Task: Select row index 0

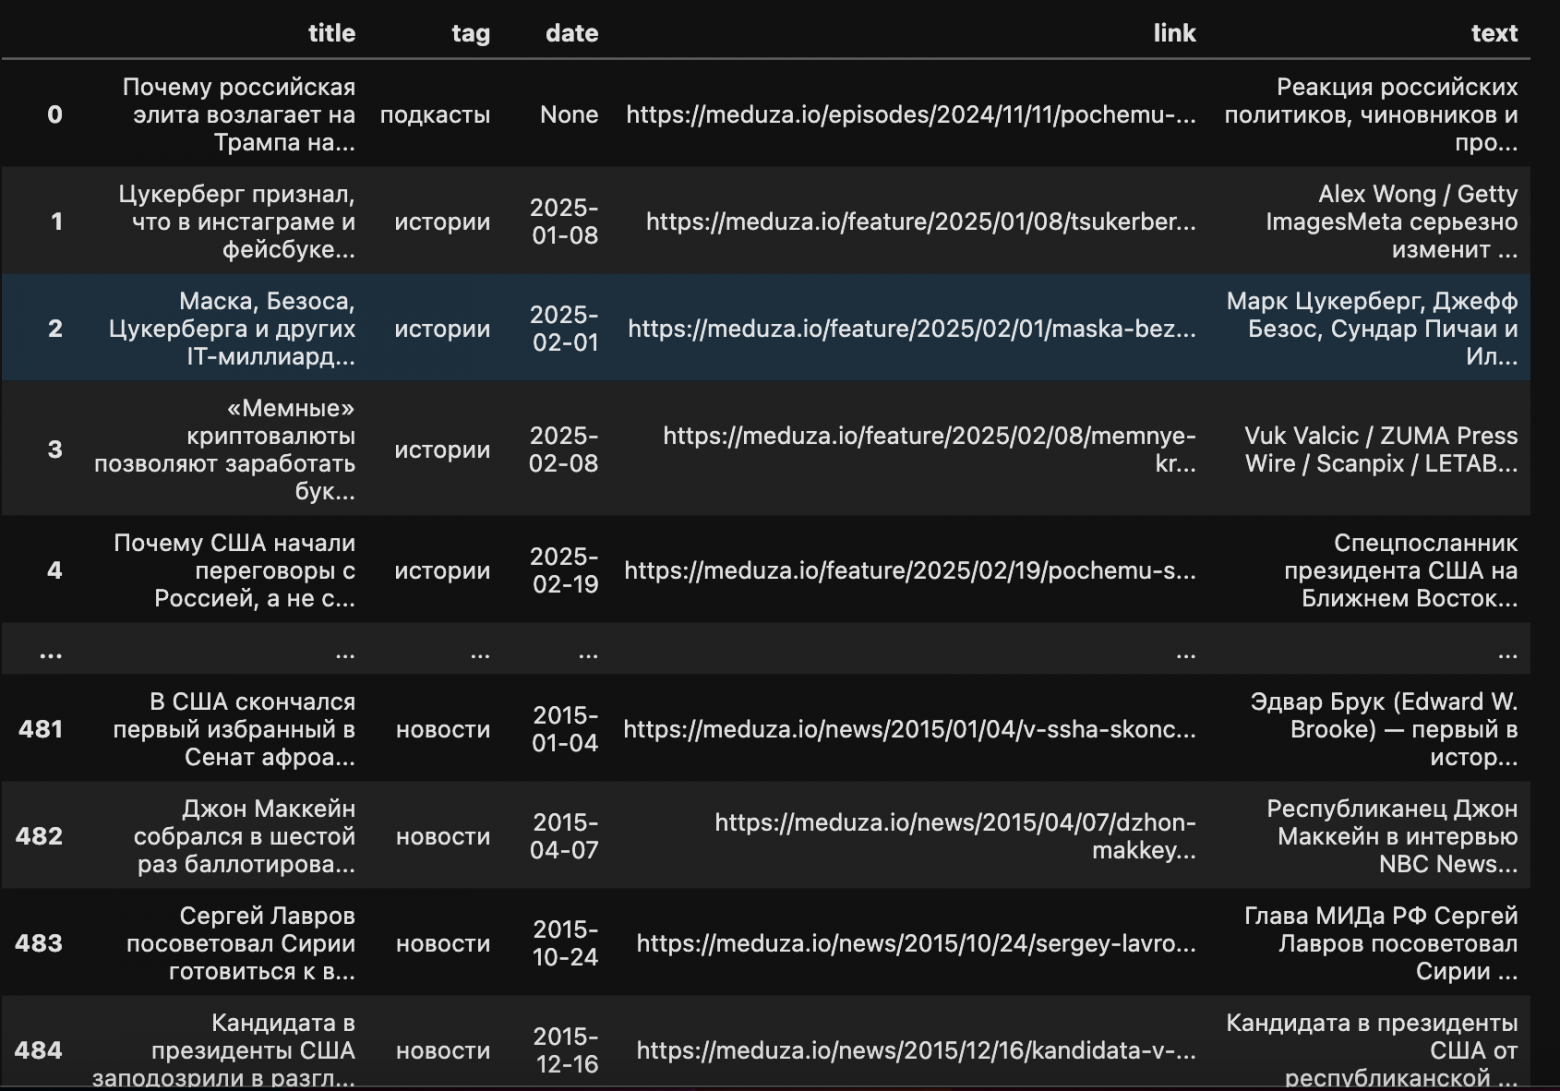Action: pos(55,114)
